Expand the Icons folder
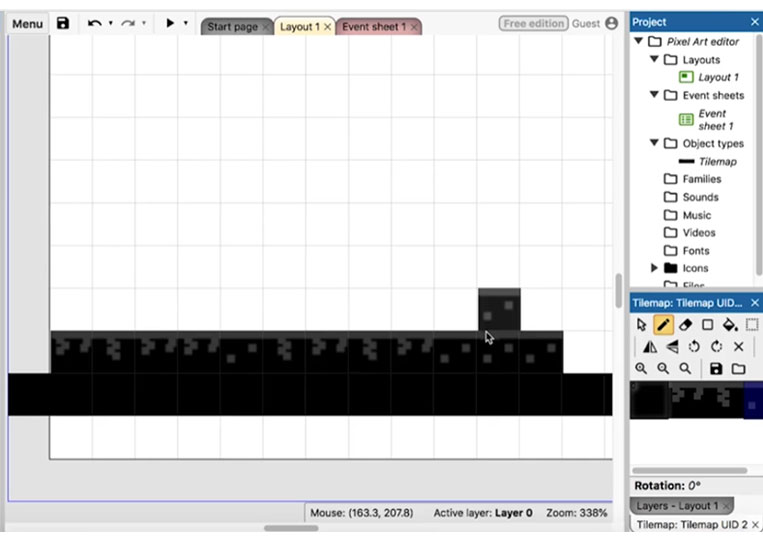 (654, 268)
